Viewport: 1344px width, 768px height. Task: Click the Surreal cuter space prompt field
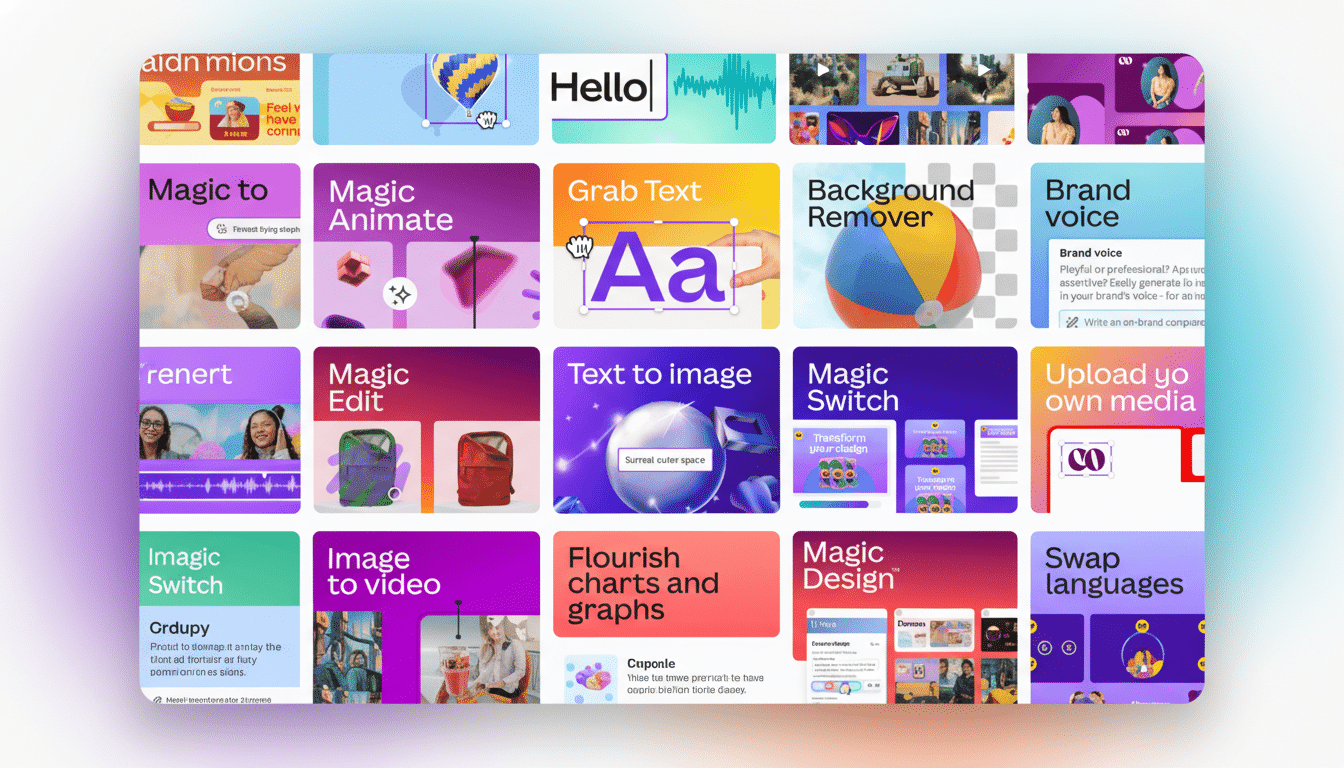coord(666,459)
